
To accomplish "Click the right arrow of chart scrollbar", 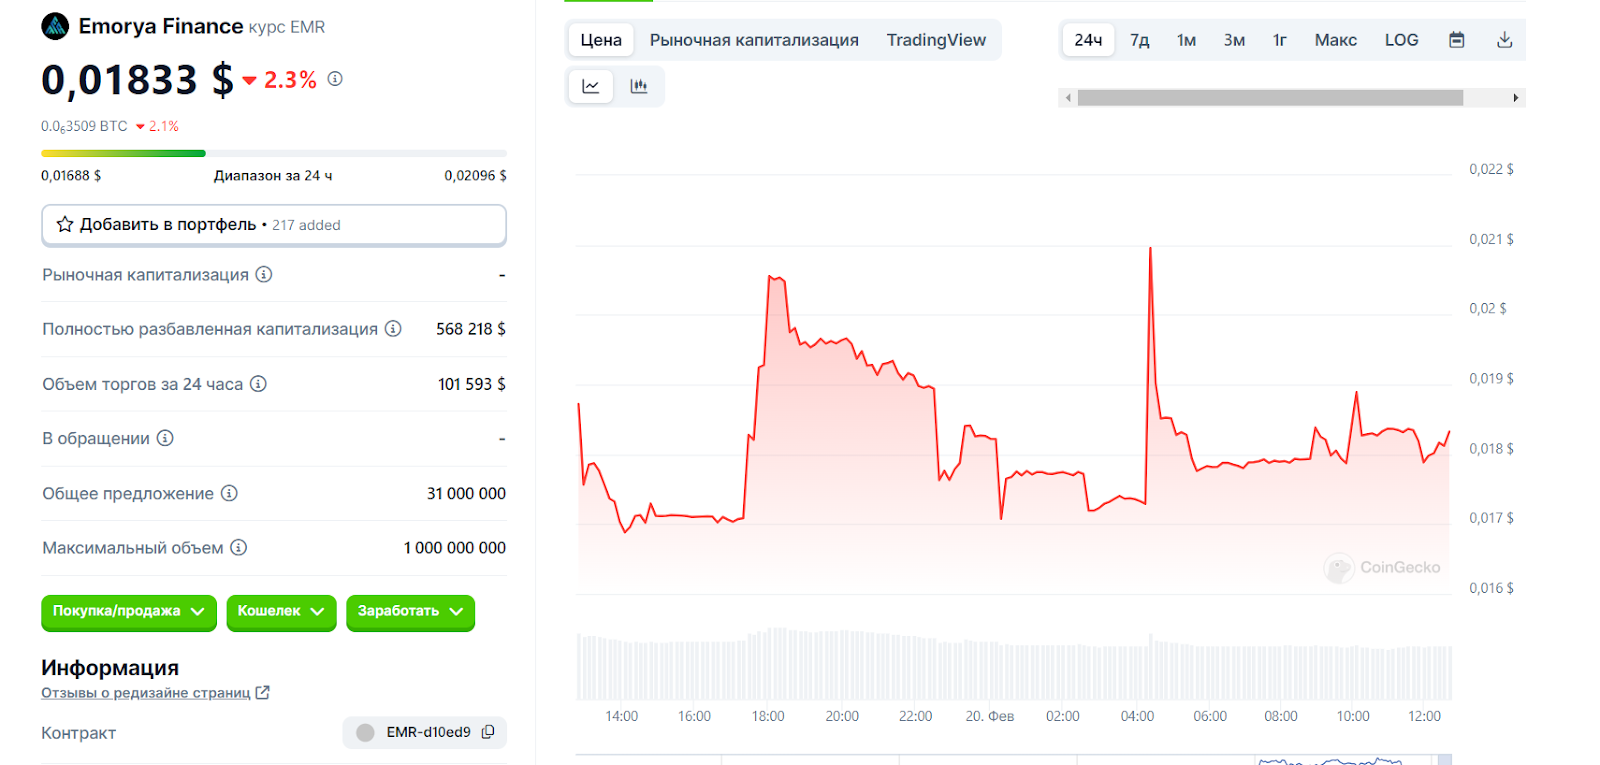I will [x=1516, y=98].
